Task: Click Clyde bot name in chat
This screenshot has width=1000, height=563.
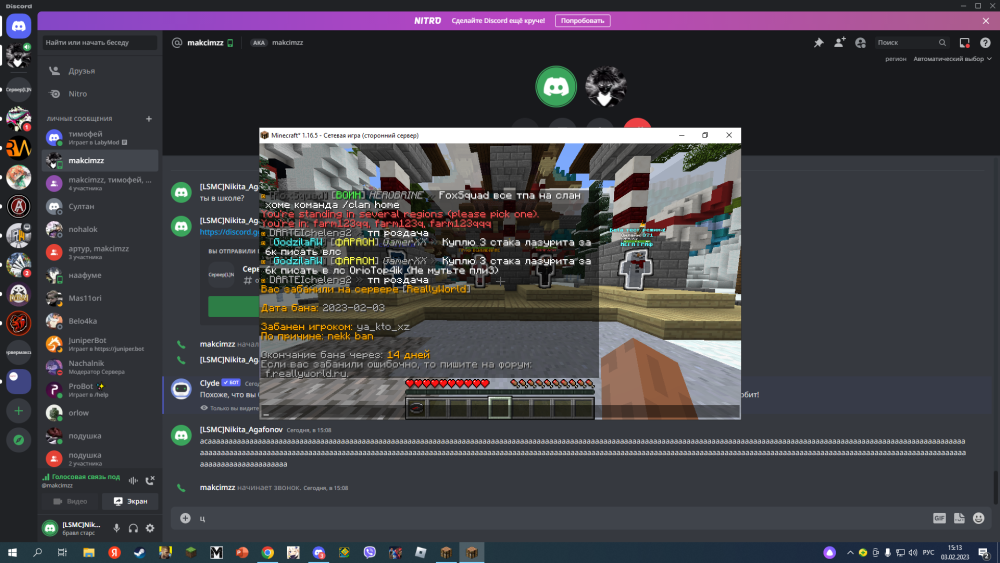Action: point(209,383)
